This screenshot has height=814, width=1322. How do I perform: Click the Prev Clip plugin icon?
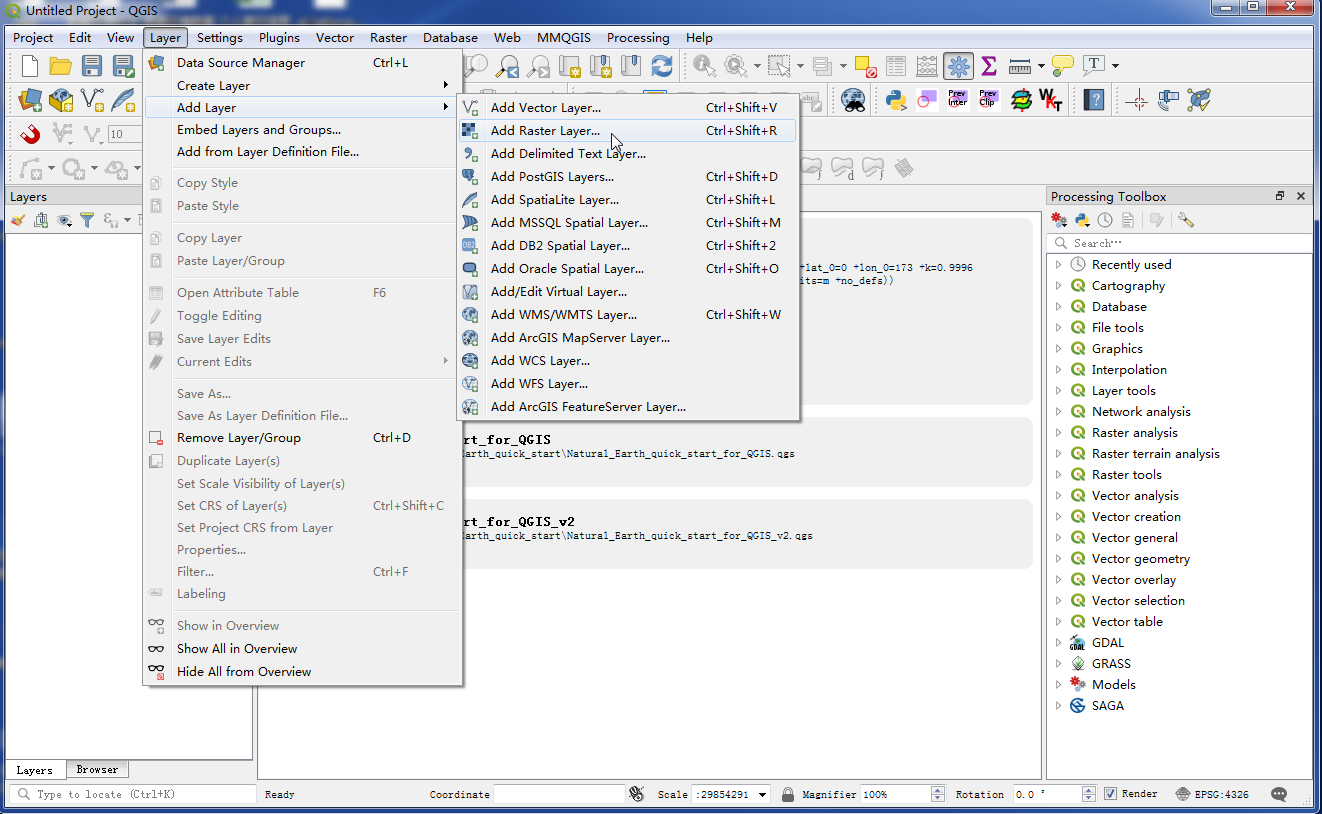click(988, 100)
